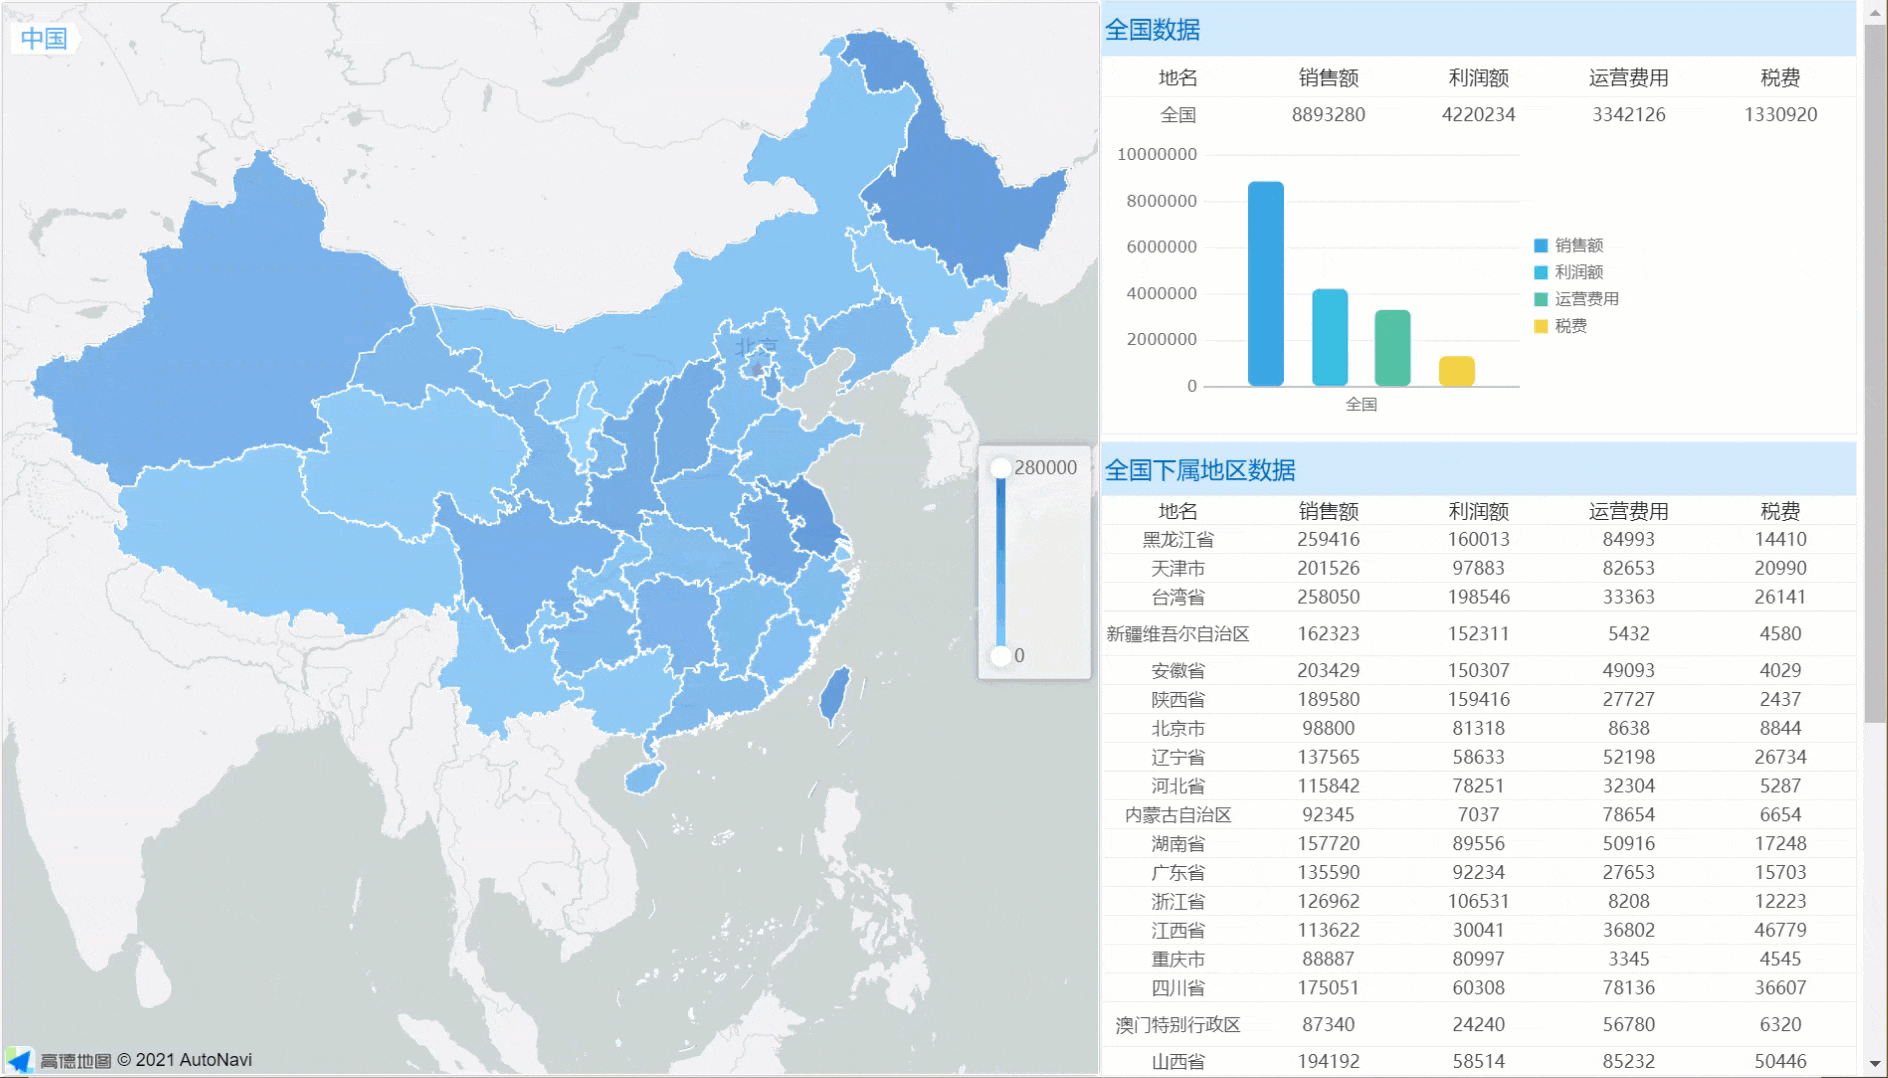Click the vertical scrollbar thumb
This screenshot has width=1888, height=1078.
click(x=1875, y=372)
